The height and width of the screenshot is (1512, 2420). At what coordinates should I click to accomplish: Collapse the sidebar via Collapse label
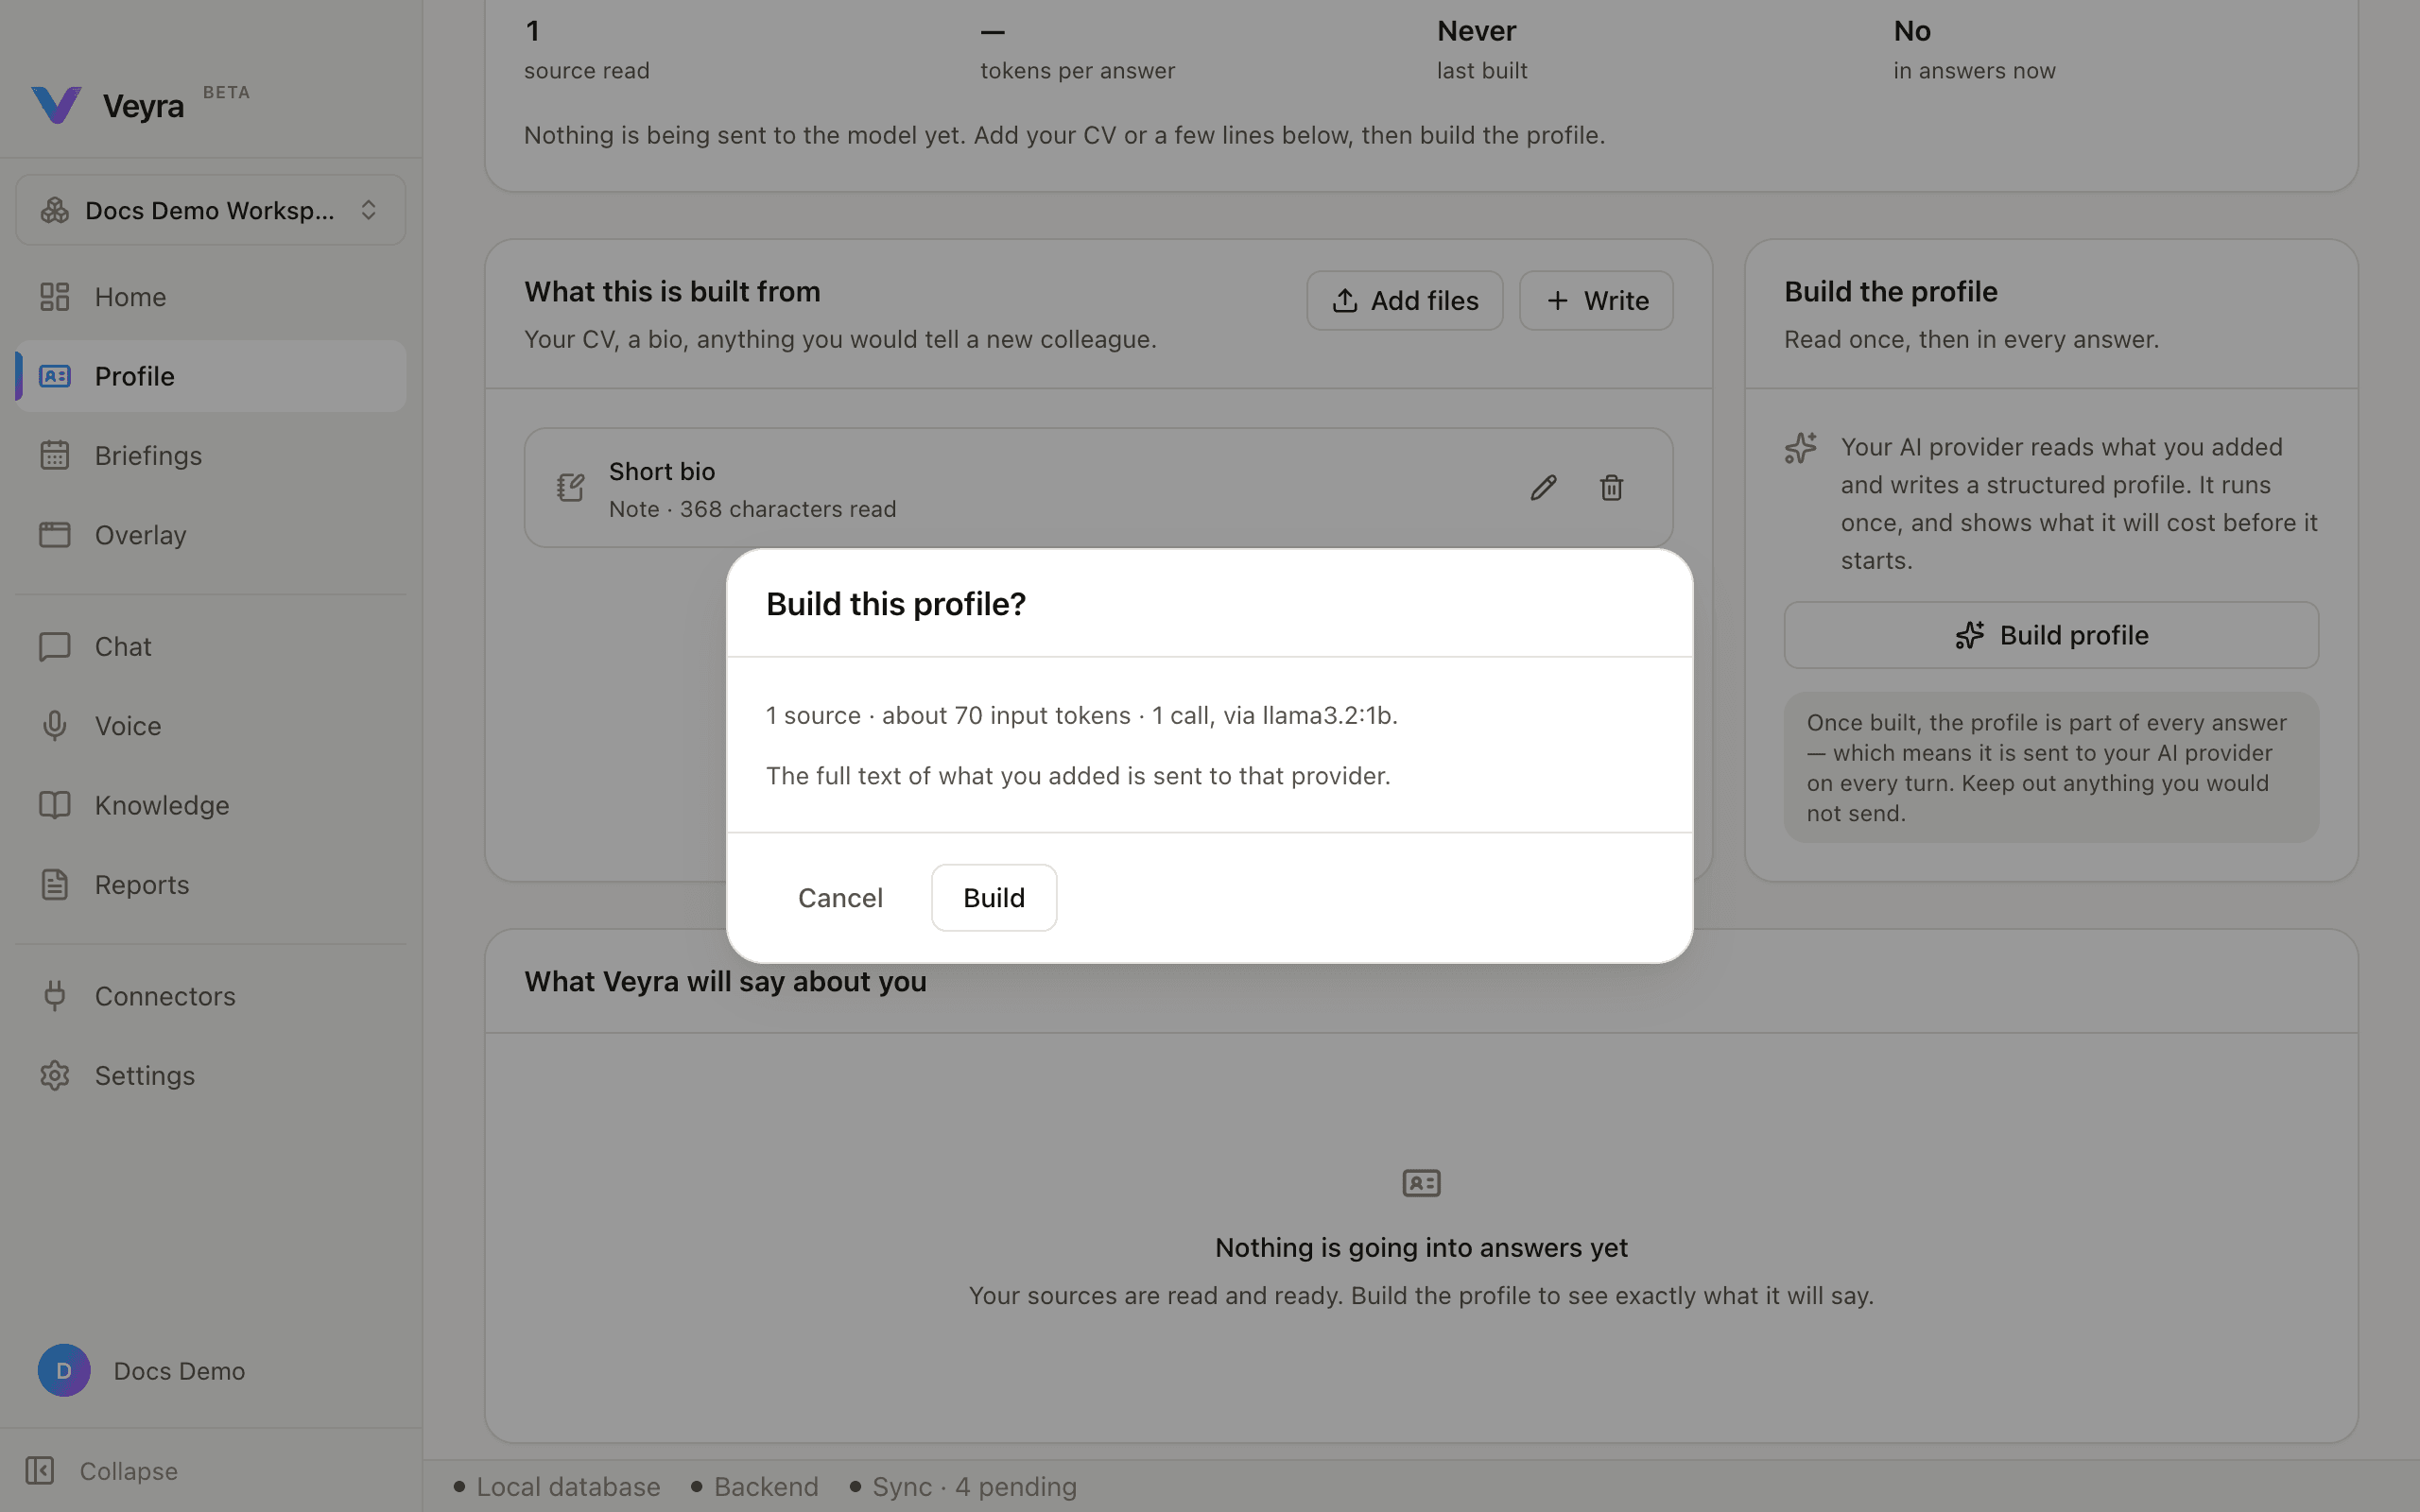[x=129, y=1471]
